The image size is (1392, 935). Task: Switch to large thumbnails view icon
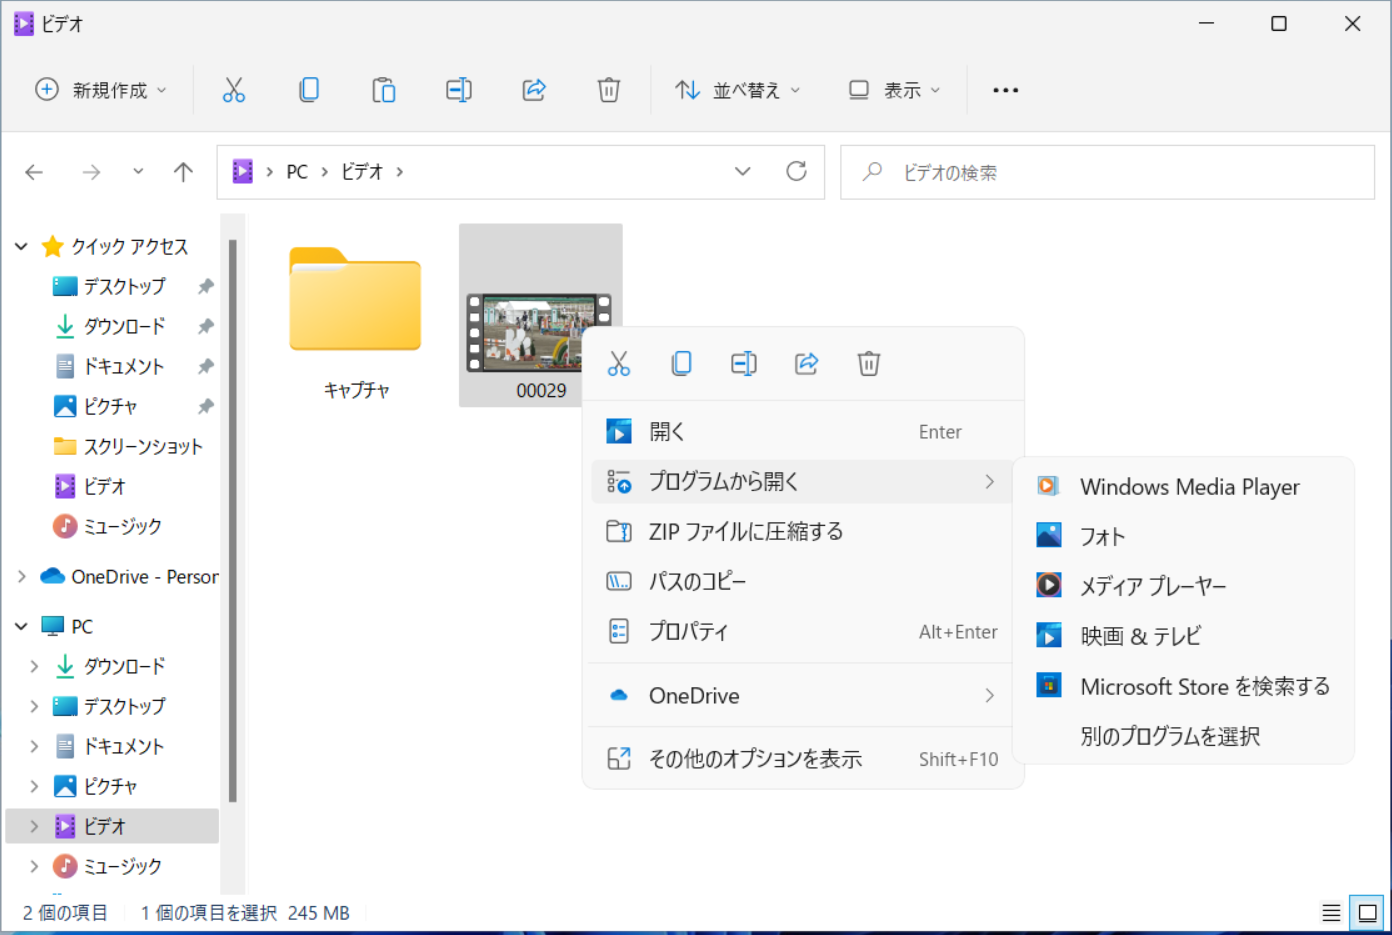pyautogui.click(x=1367, y=912)
